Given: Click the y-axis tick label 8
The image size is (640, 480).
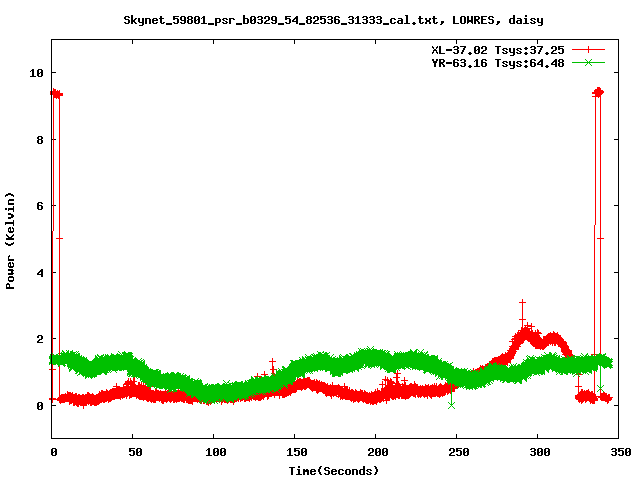Looking at the screenshot, I should pyautogui.click(x=40, y=140).
